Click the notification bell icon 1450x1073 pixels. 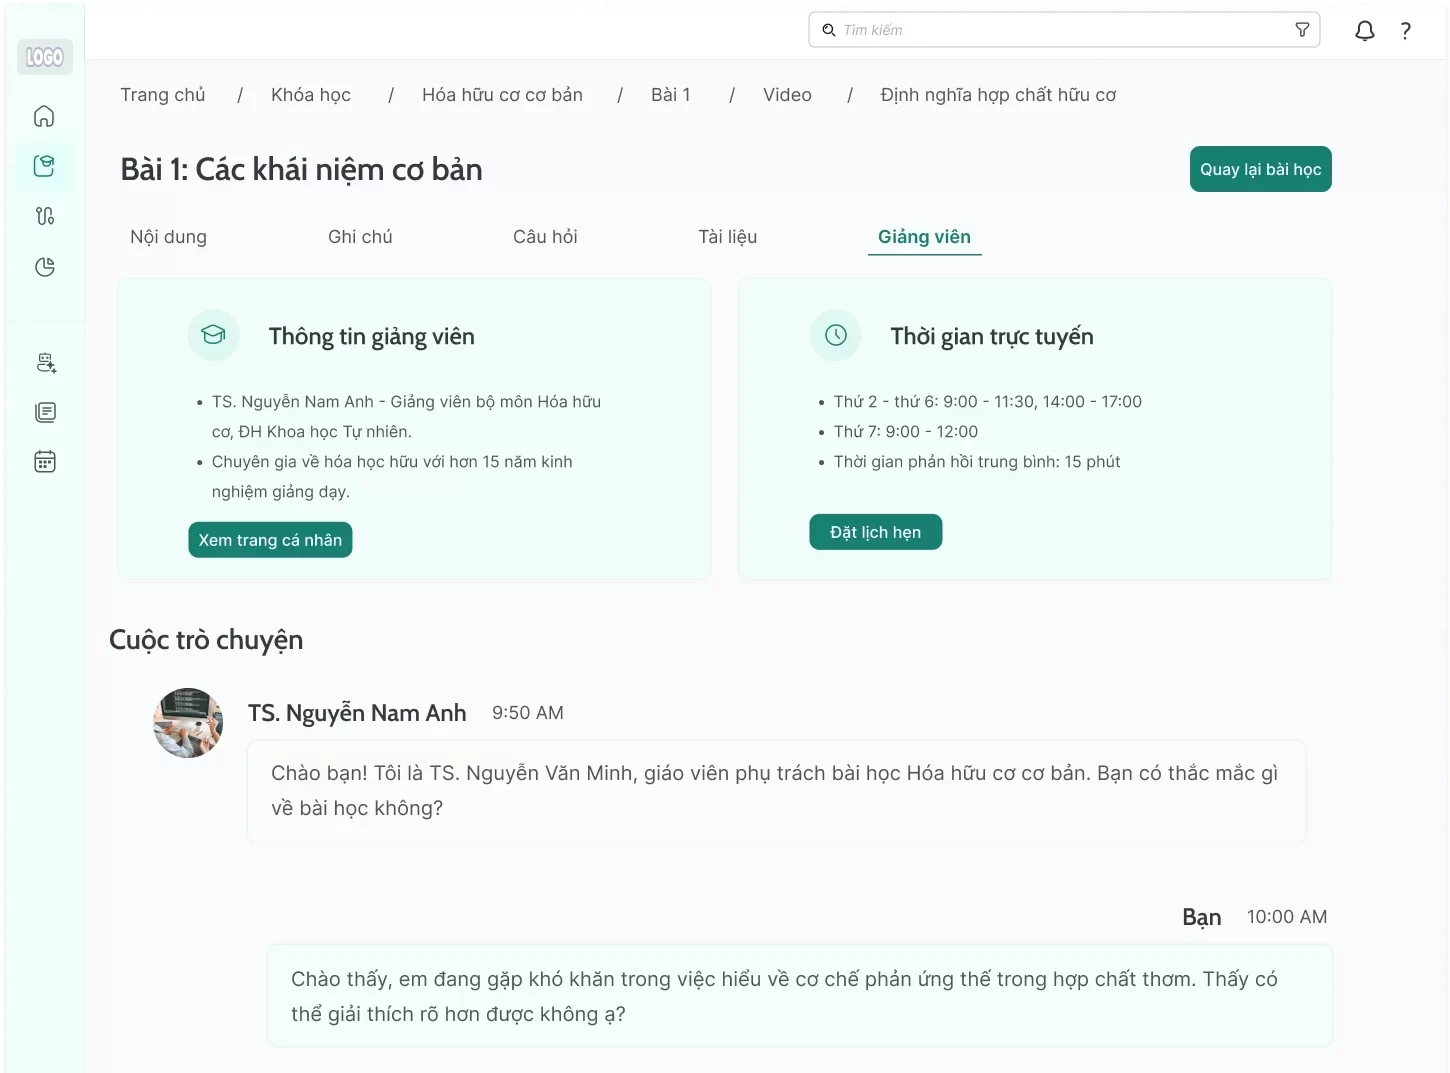[1364, 30]
